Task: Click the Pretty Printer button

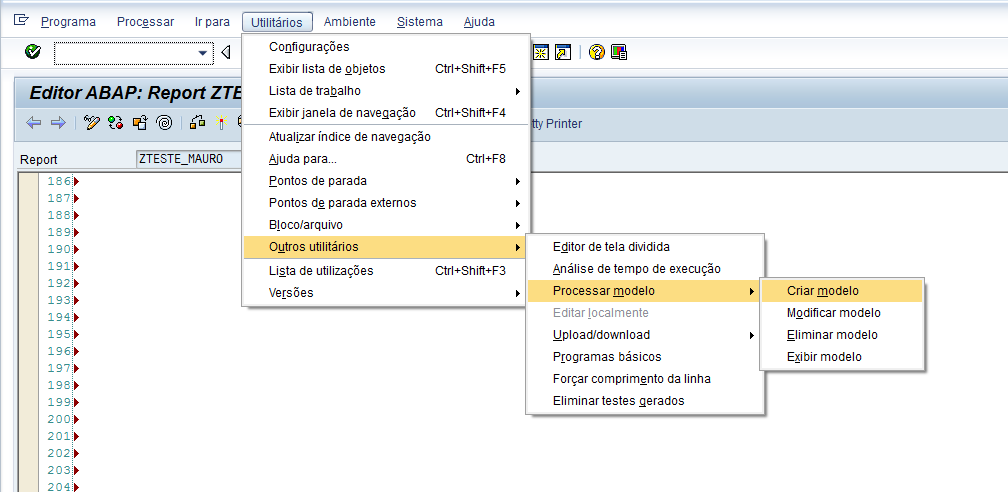Action: coord(556,124)
